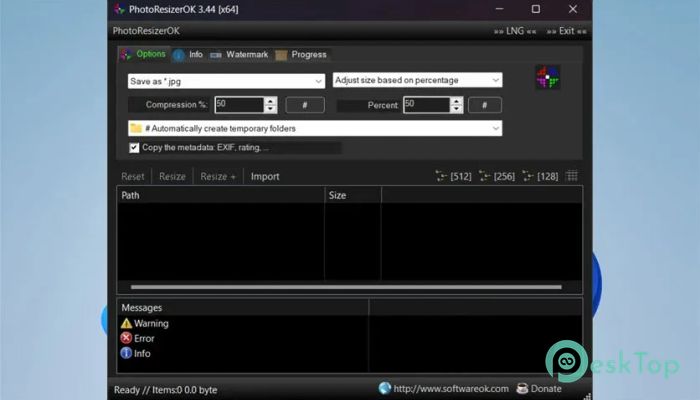Show the Progress tab
Viewport: 700px width, 400px height.
pos(301,54)
